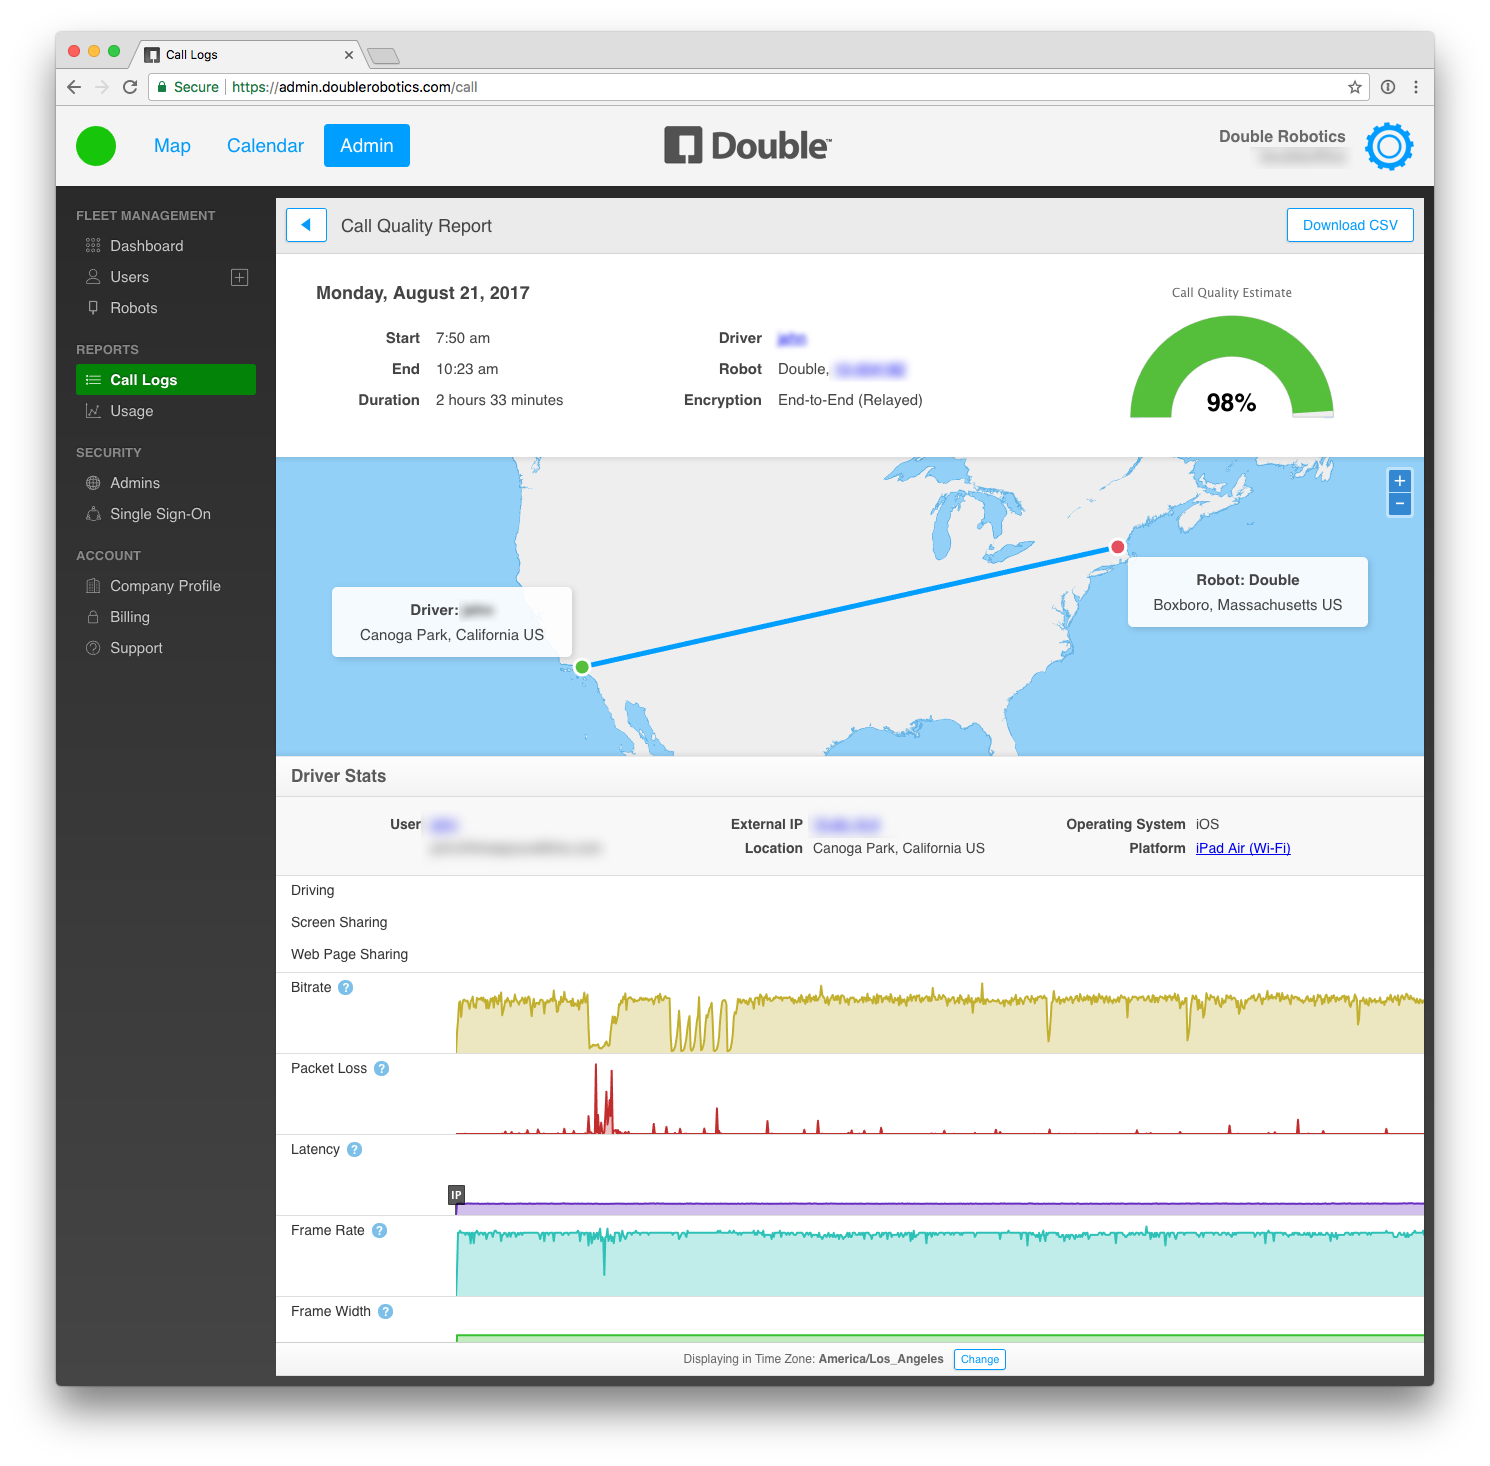The image size is (1490, 1466).
Task: Go to Usage reports in sidebar
Action: click(131, 411)
